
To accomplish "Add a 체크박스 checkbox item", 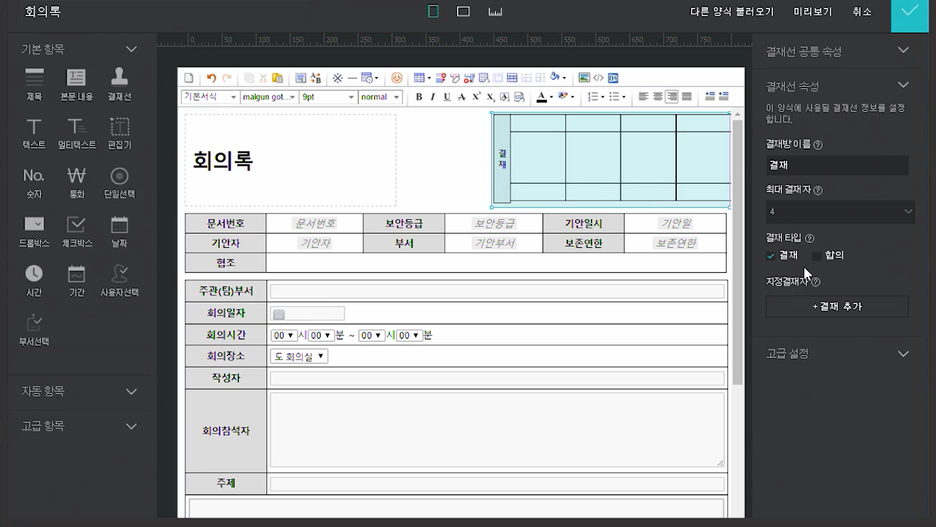I will [x=76, y=232].
